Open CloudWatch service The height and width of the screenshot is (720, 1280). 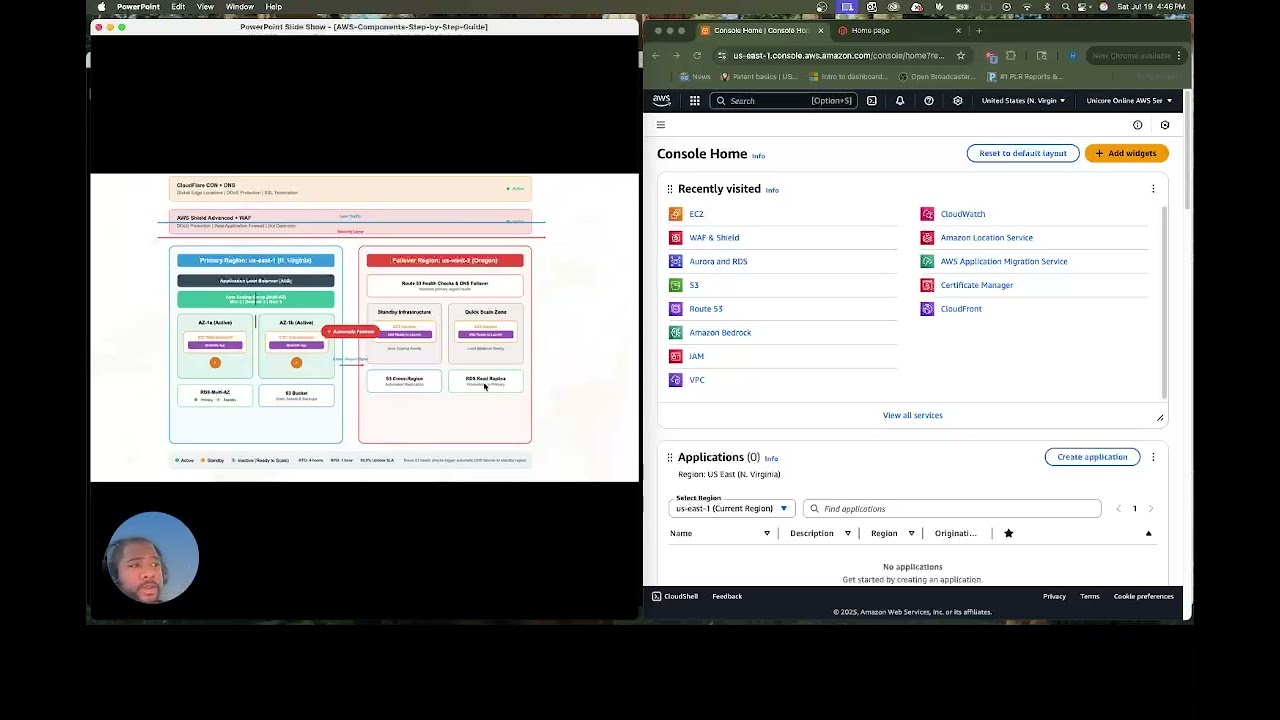(963, 214)
